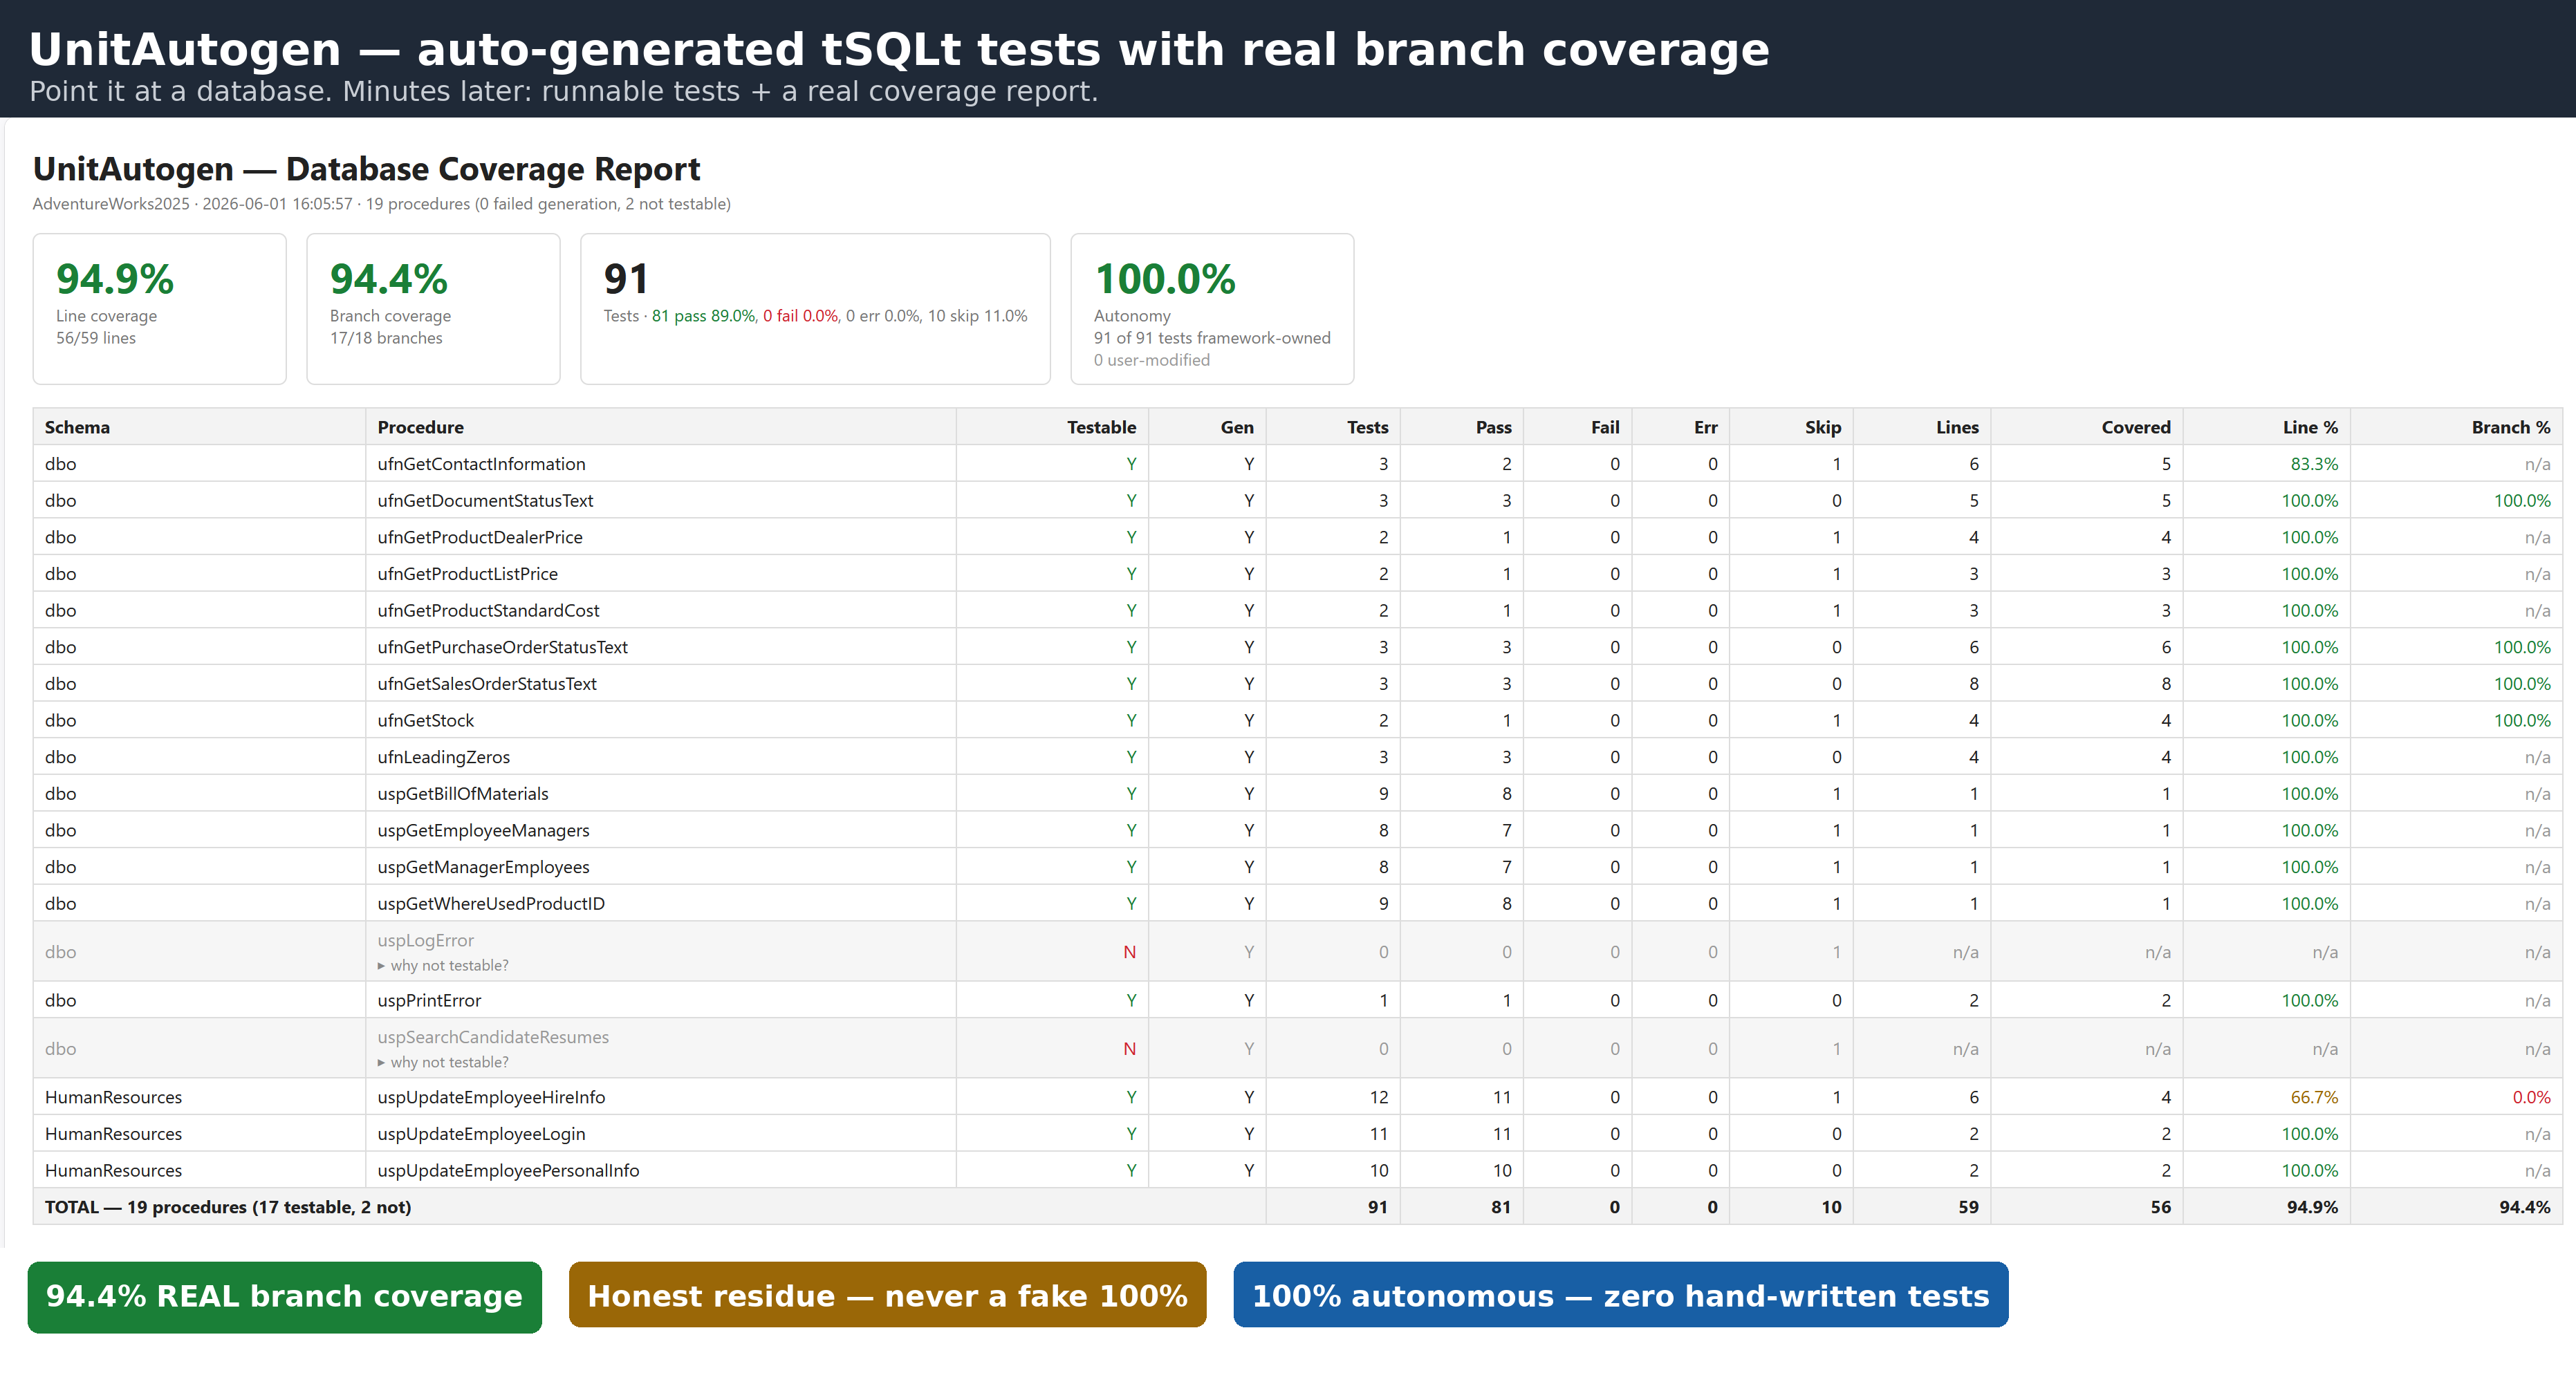Click the '56/59 lines' text
Viewport: 2576px width, 1393px height.
[x=96, y=338]
